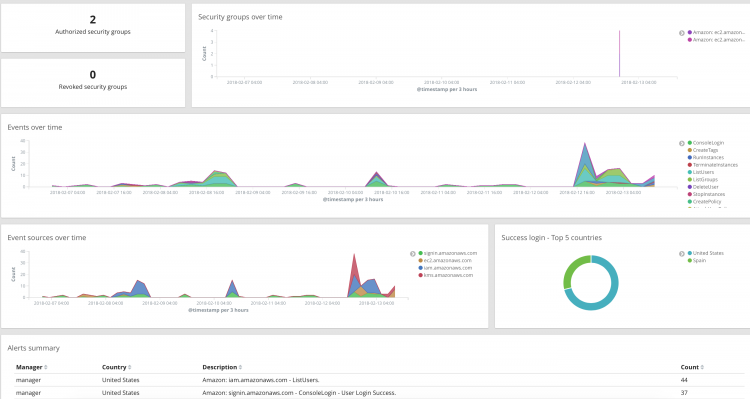Click the count value 44
This screenshot has height=399, width=750.
[x=684, y=380]
